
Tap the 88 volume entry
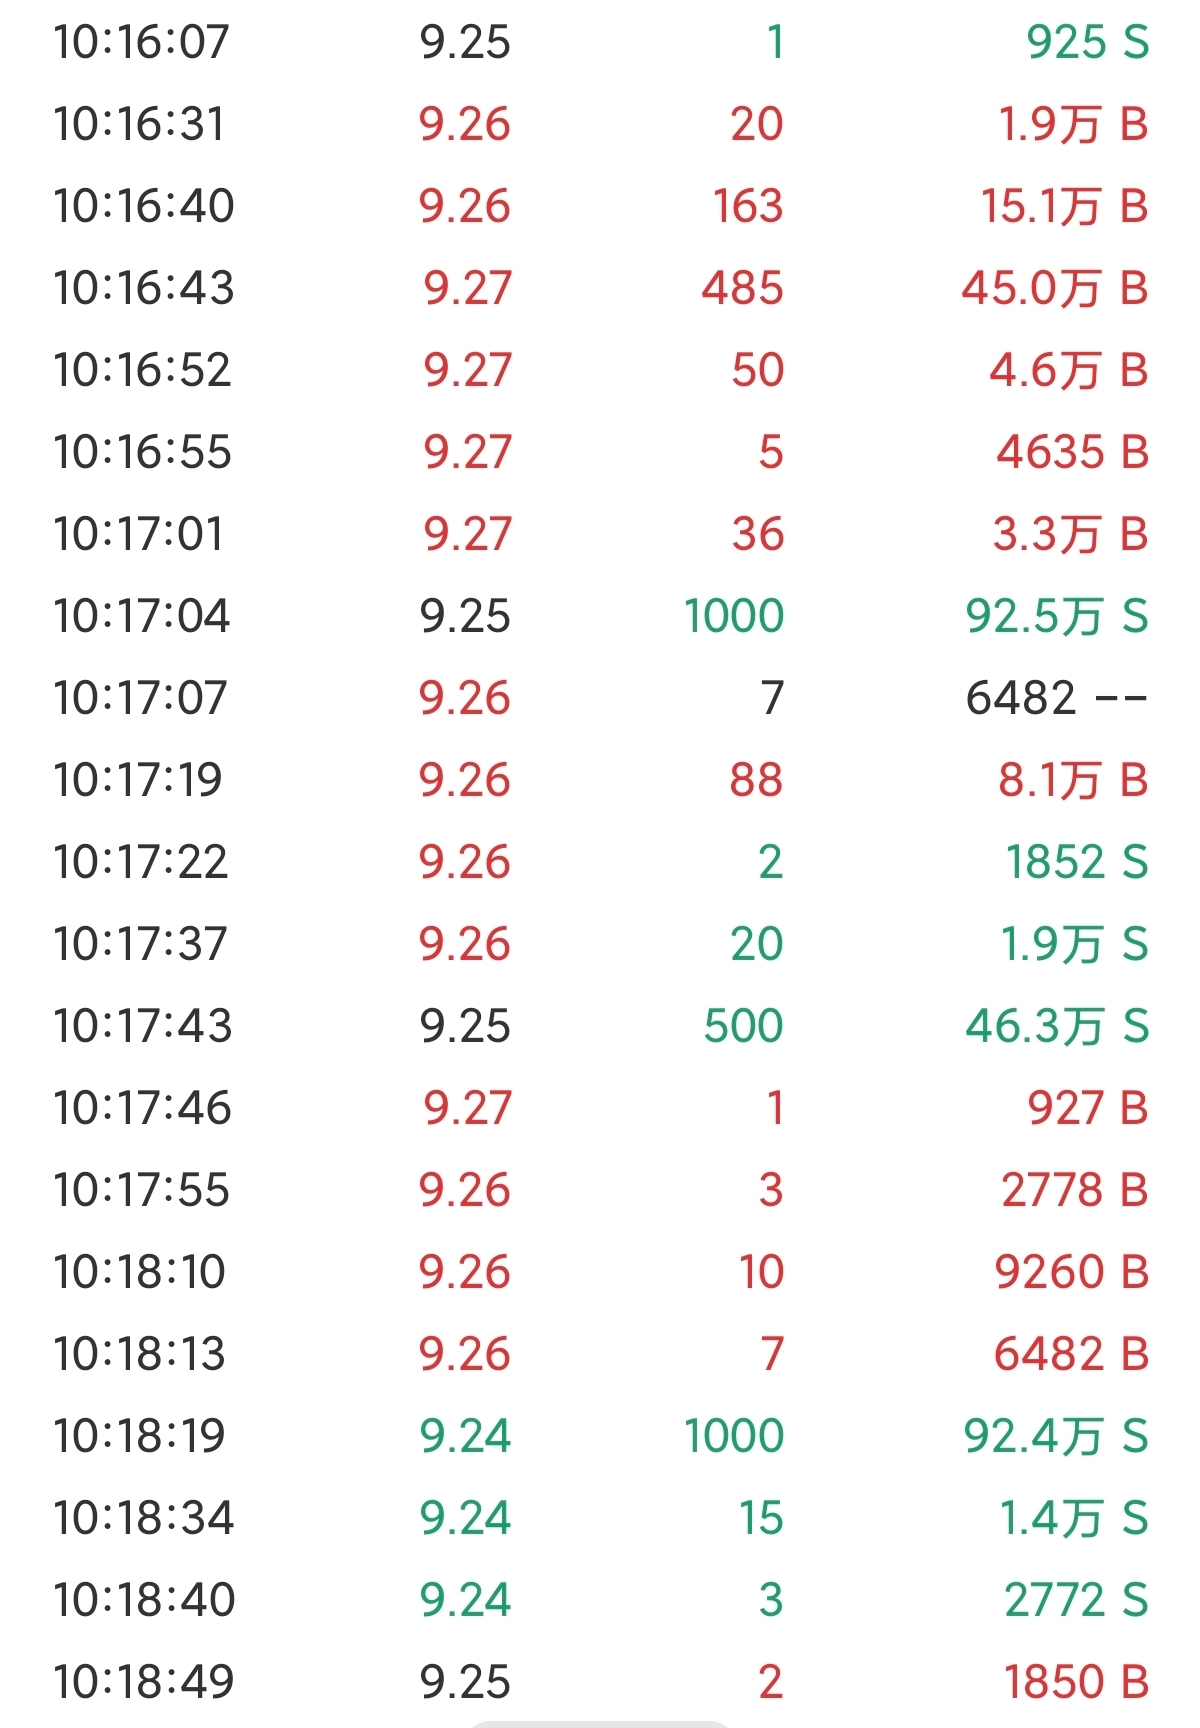pos(756,780)
